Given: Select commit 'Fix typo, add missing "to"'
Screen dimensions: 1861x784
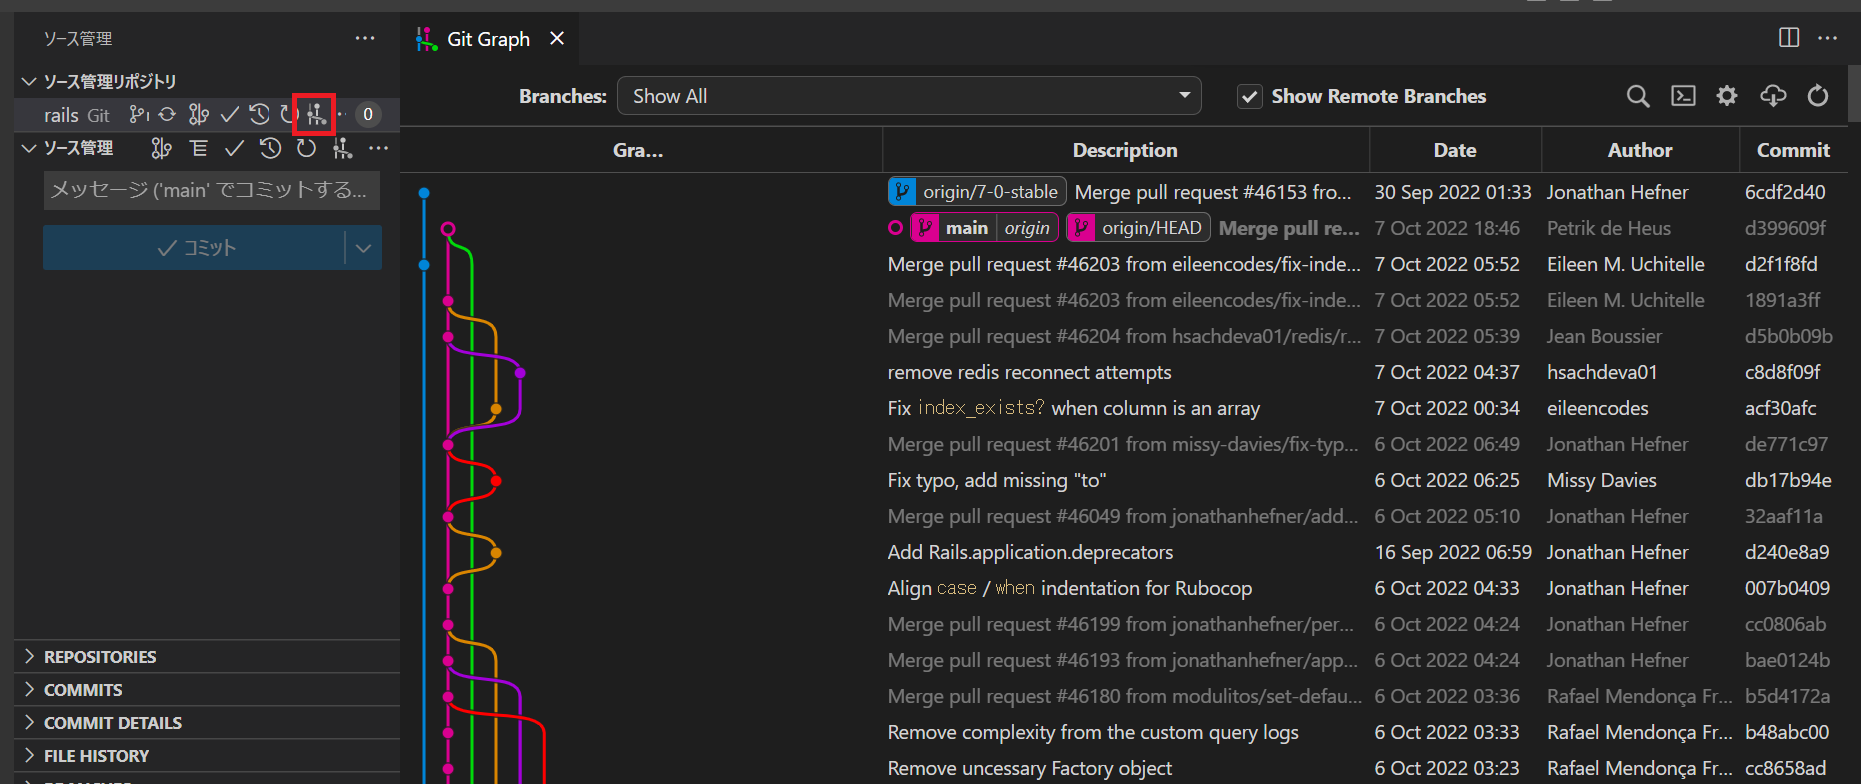Looking at the screenshot, I should click(x=996, y=480).
